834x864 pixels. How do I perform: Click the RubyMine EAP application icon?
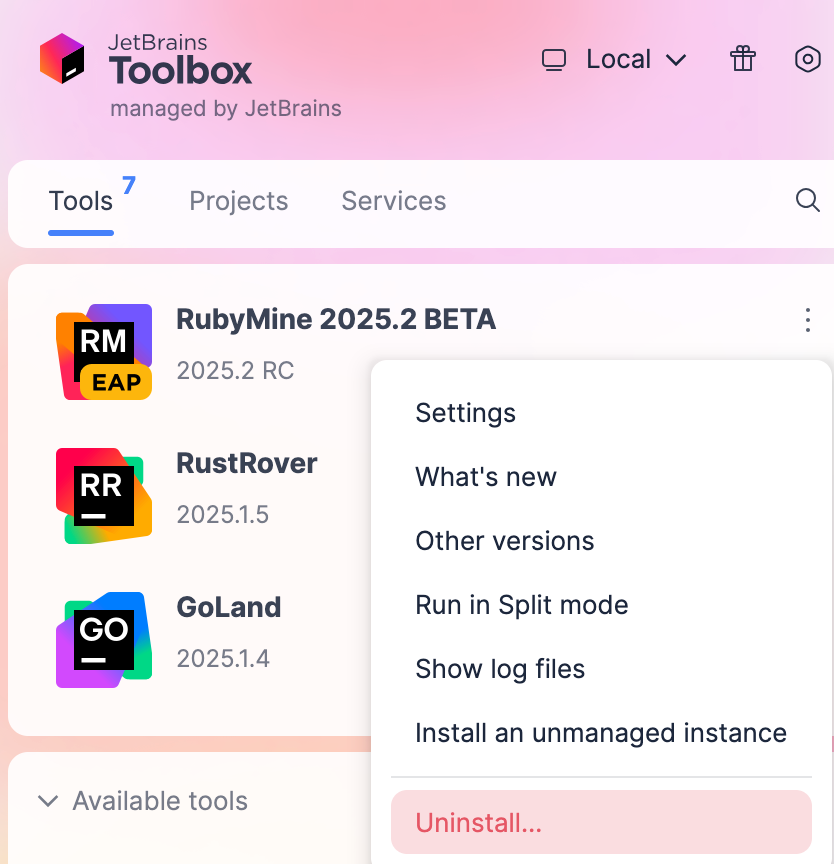[104, 352]
